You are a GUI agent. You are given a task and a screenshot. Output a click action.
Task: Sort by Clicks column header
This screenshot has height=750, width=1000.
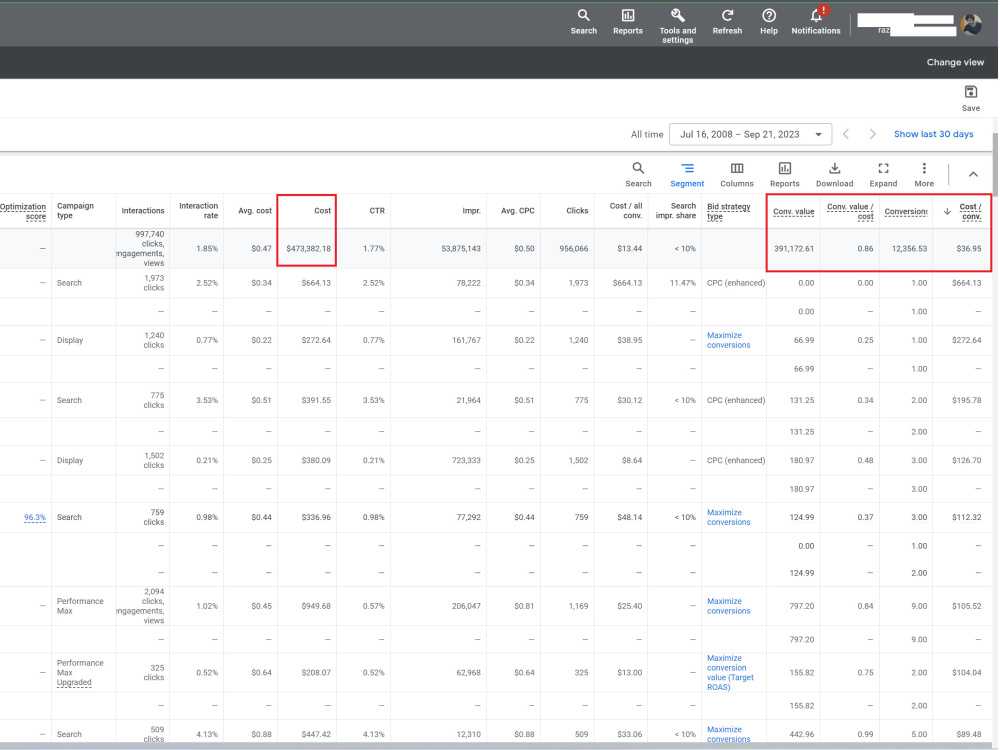pos(577,210)
